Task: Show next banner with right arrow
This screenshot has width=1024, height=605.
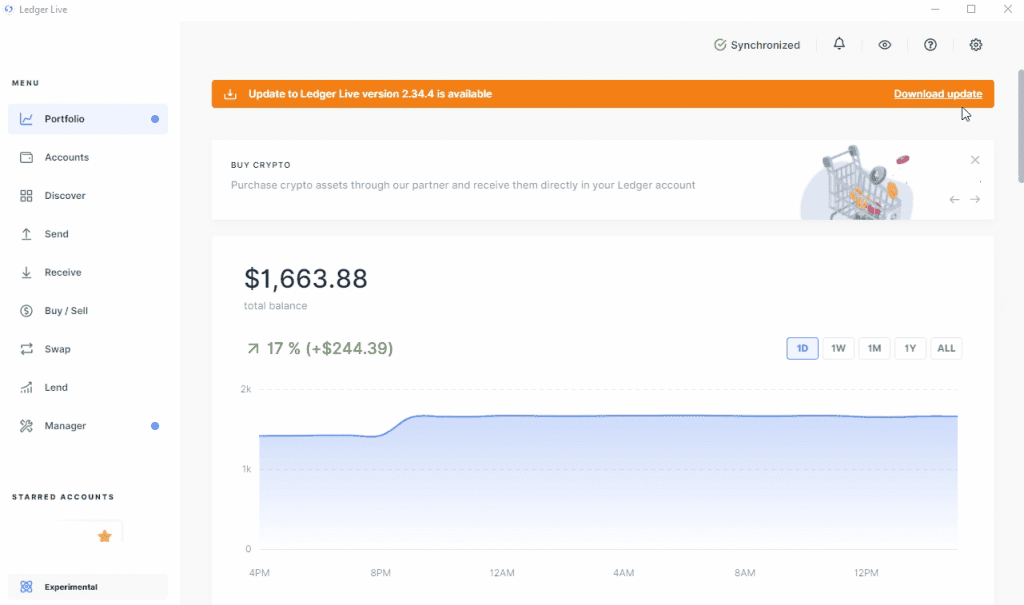Action: click(x=975, y=199)
